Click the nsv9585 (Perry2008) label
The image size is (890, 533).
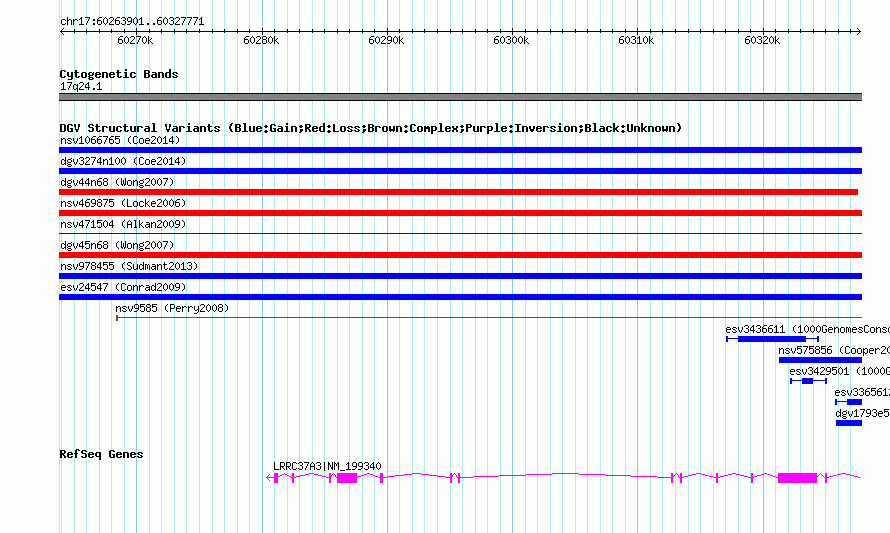pos(172,308)
